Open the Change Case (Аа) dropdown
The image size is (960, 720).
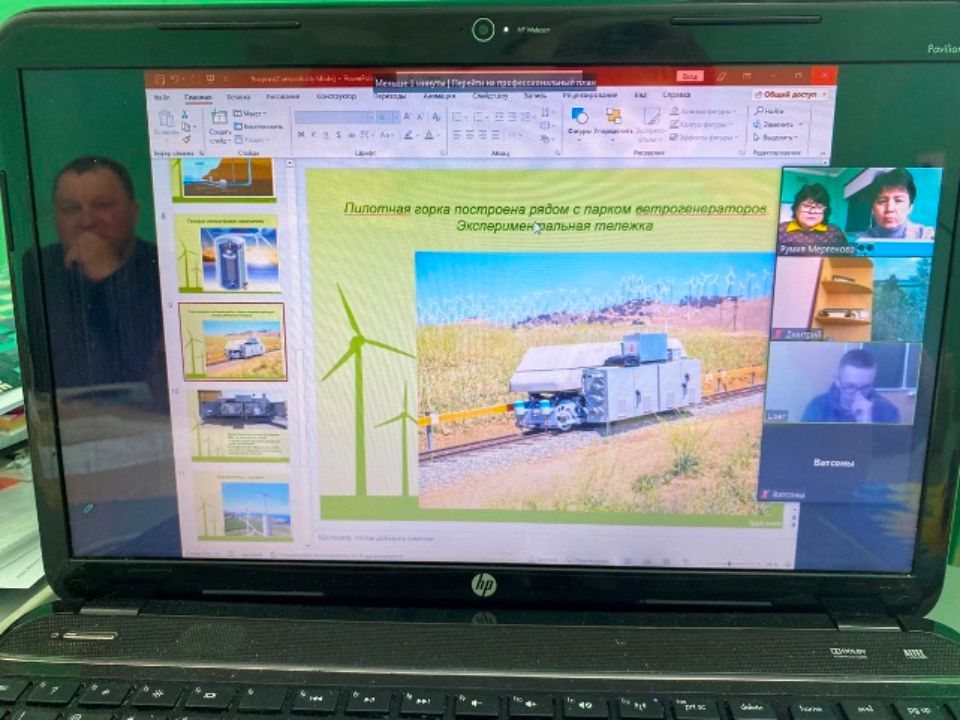[x=387, y=135]
